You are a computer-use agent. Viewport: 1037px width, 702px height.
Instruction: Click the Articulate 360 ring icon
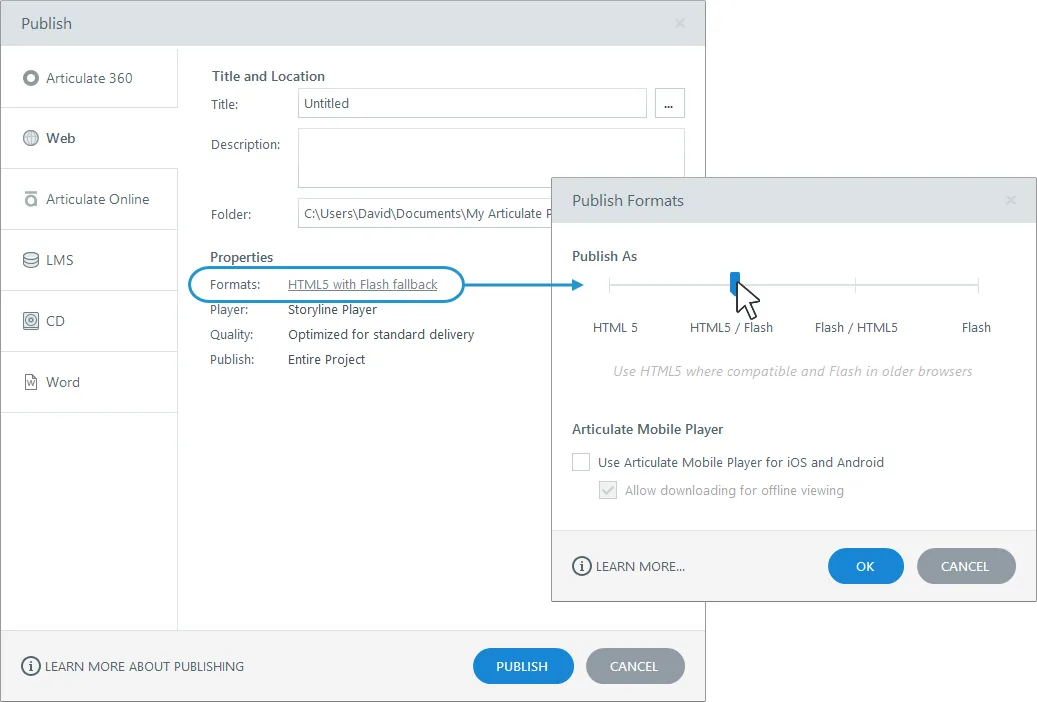30,78
